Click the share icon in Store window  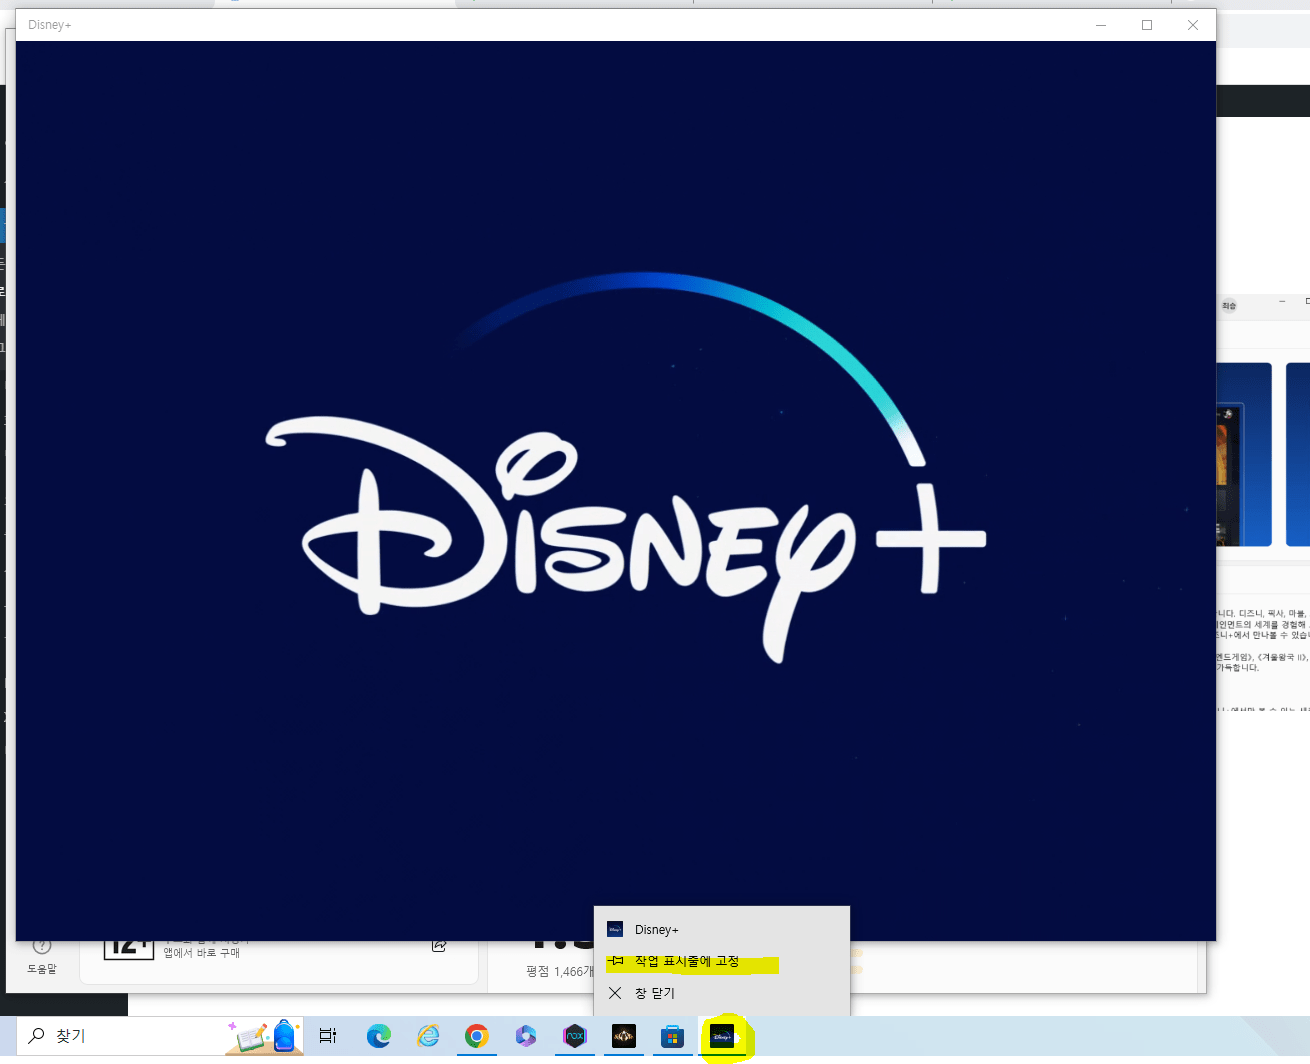coord(439,945)
